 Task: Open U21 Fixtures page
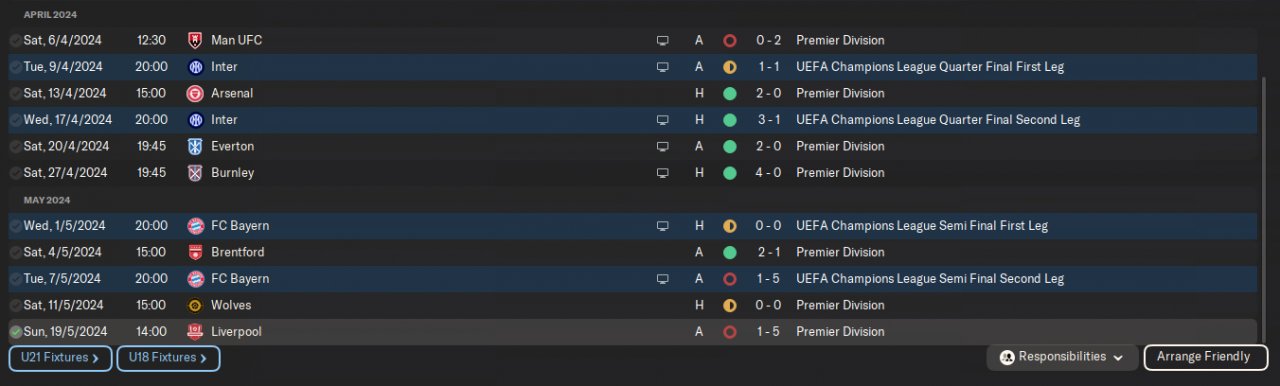tap(60, 358)
